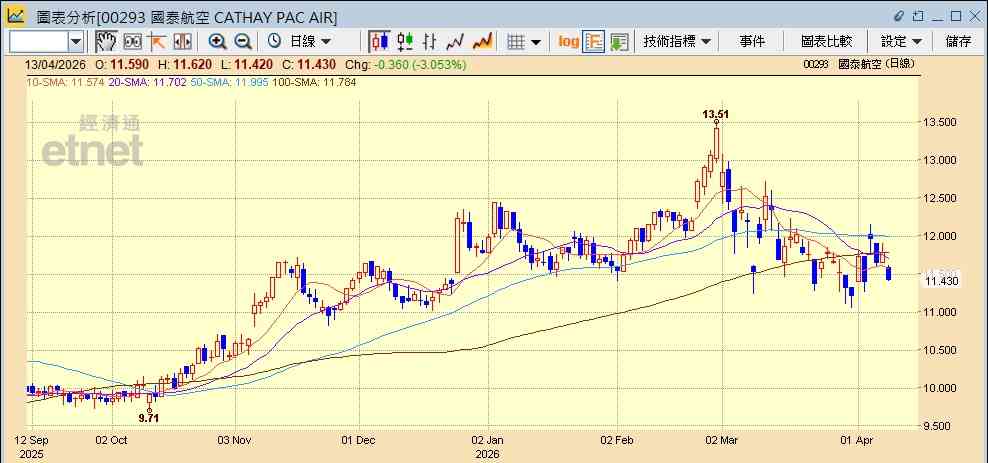Switch to red-green candlestick chart
This screenshot has height=463, width=988.
tap(405, 42)
